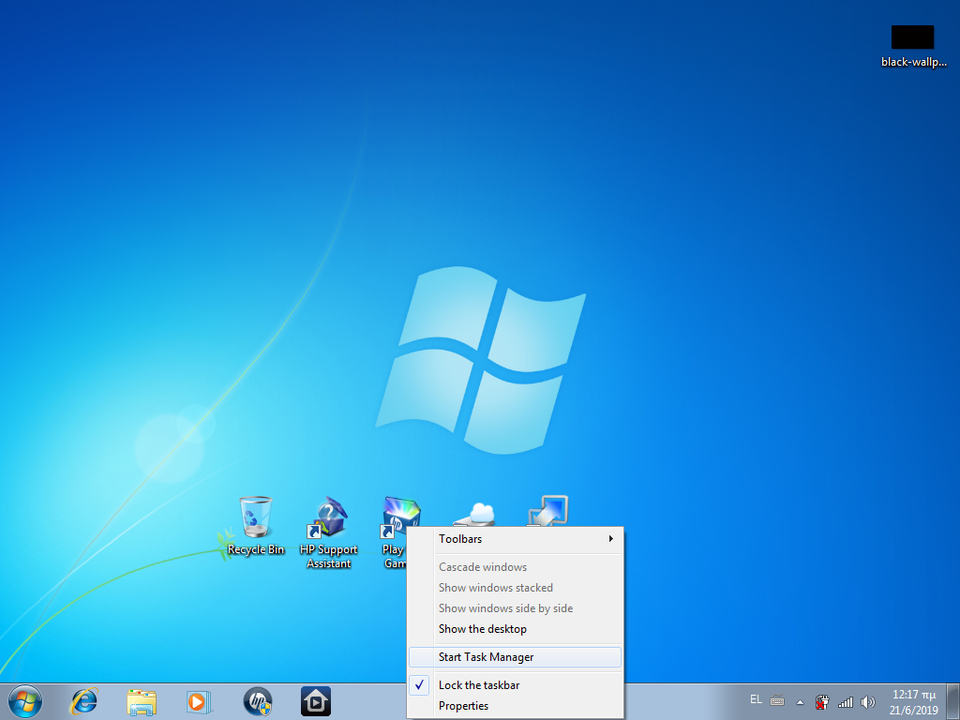Open taskbar Properties from context menu
Screen dimensions: 960x720
point(516,707)
